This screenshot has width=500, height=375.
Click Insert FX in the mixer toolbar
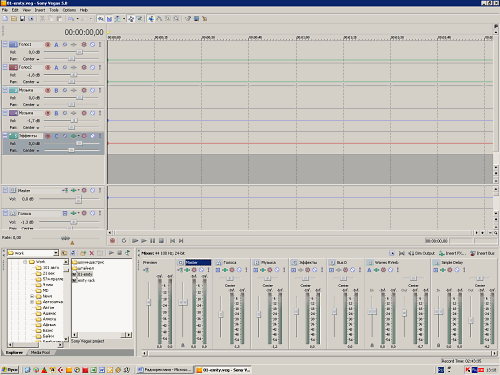tap(452, 253)
